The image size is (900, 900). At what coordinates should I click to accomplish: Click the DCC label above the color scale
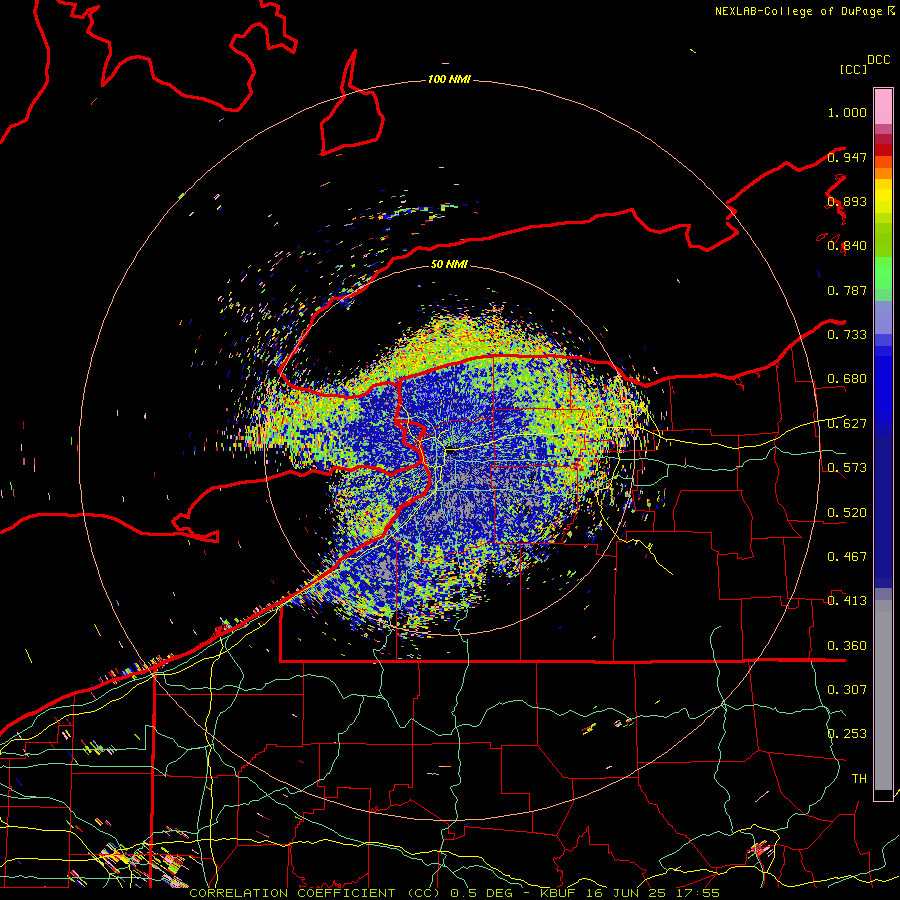coord(879,60)
